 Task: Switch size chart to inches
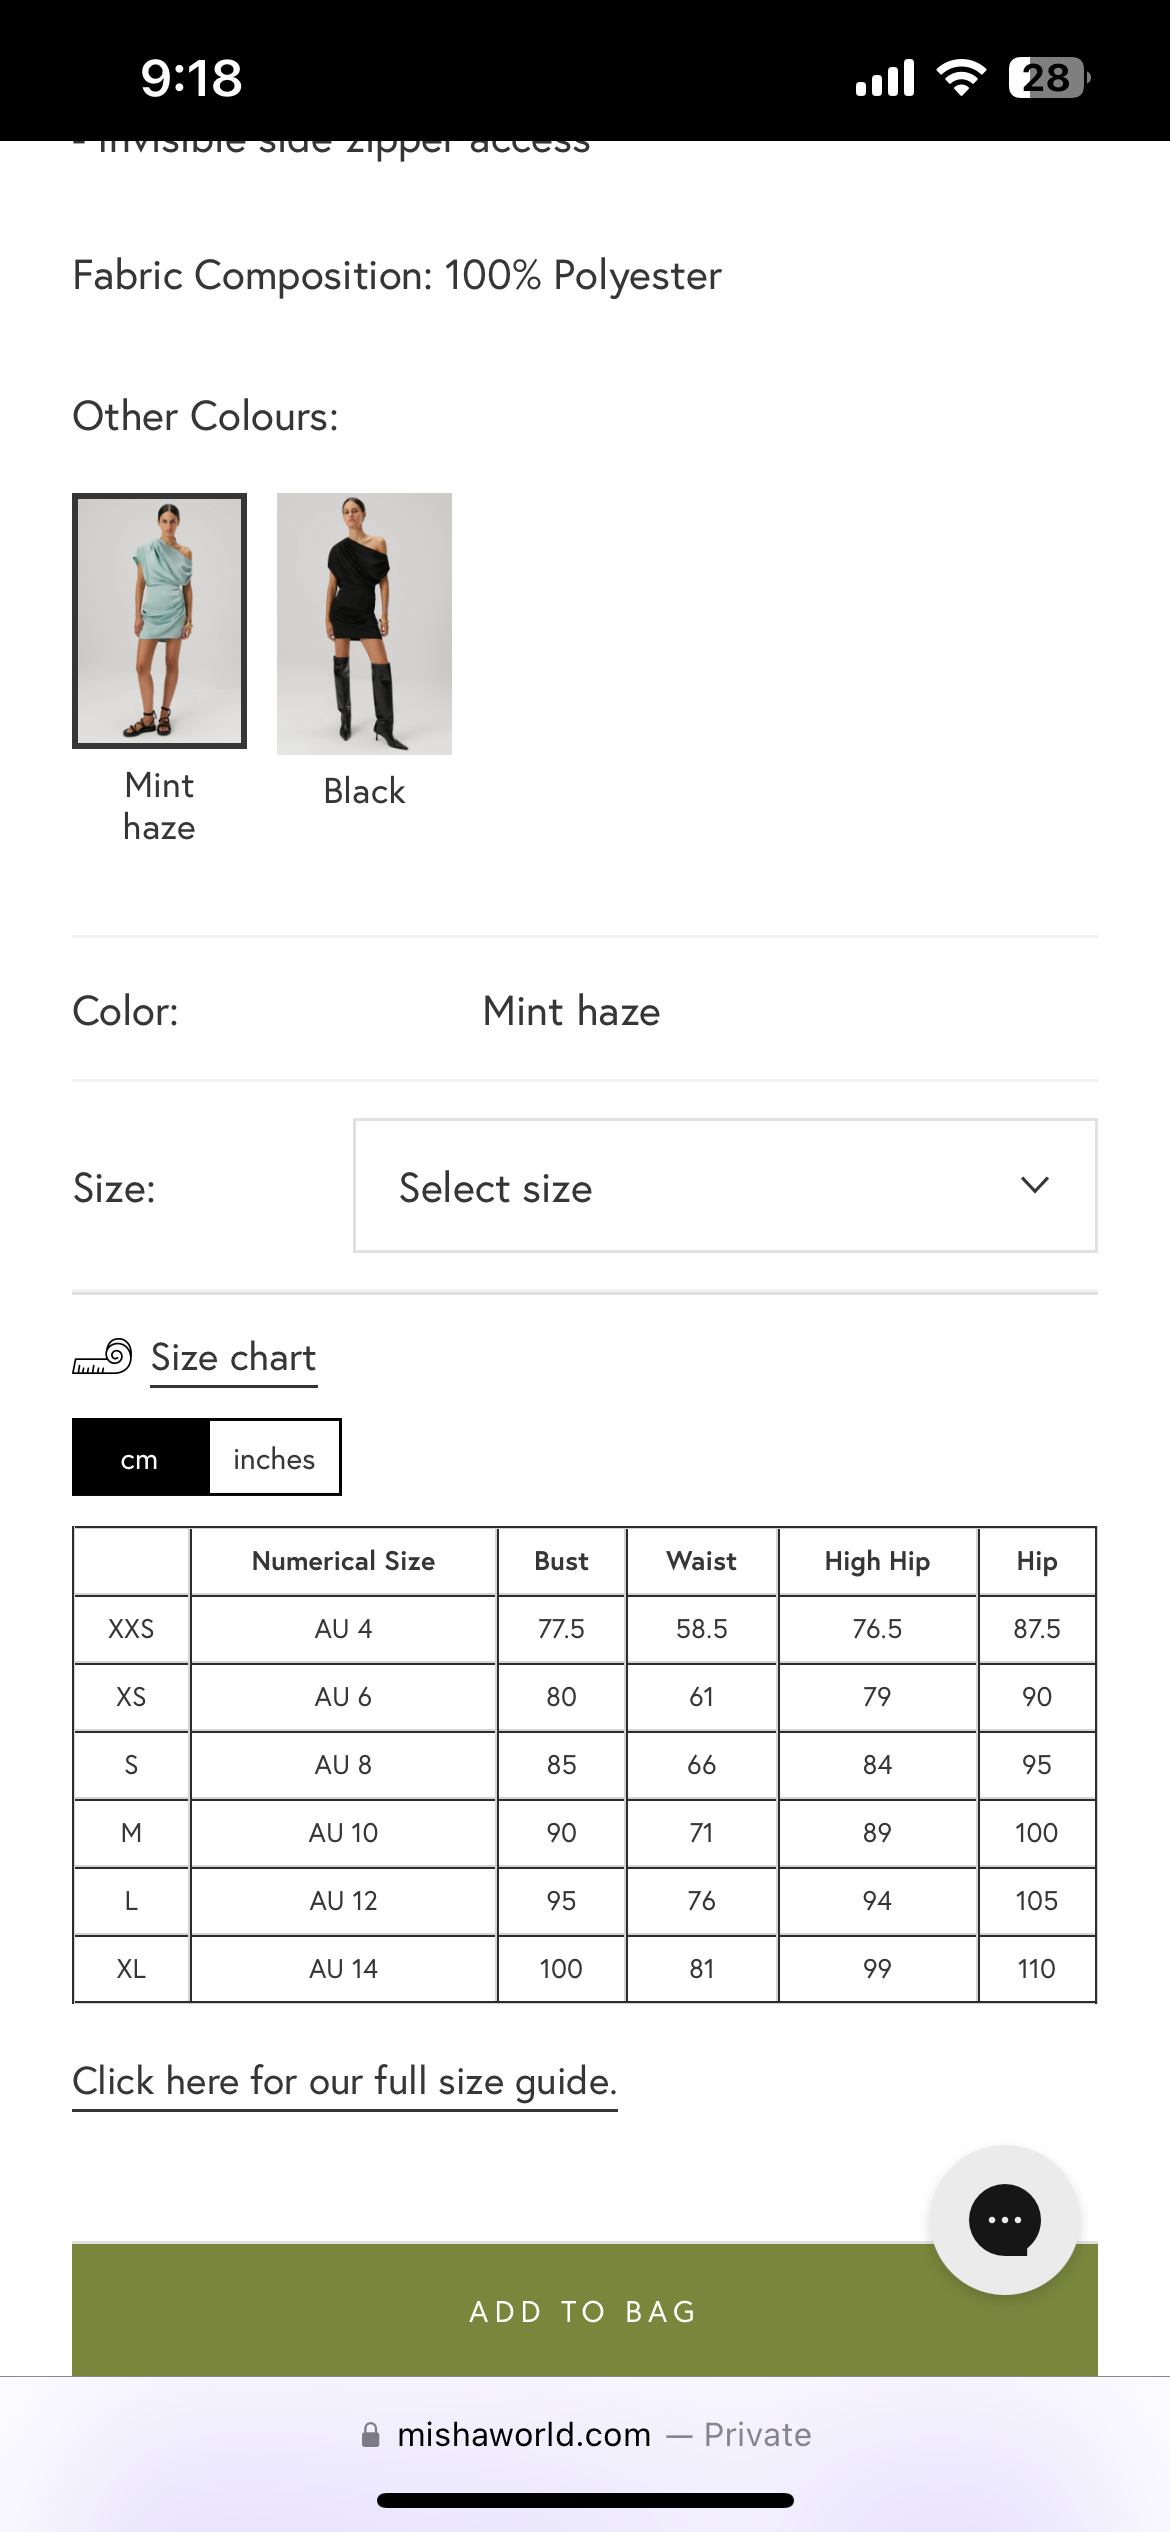coord(274,1458)
